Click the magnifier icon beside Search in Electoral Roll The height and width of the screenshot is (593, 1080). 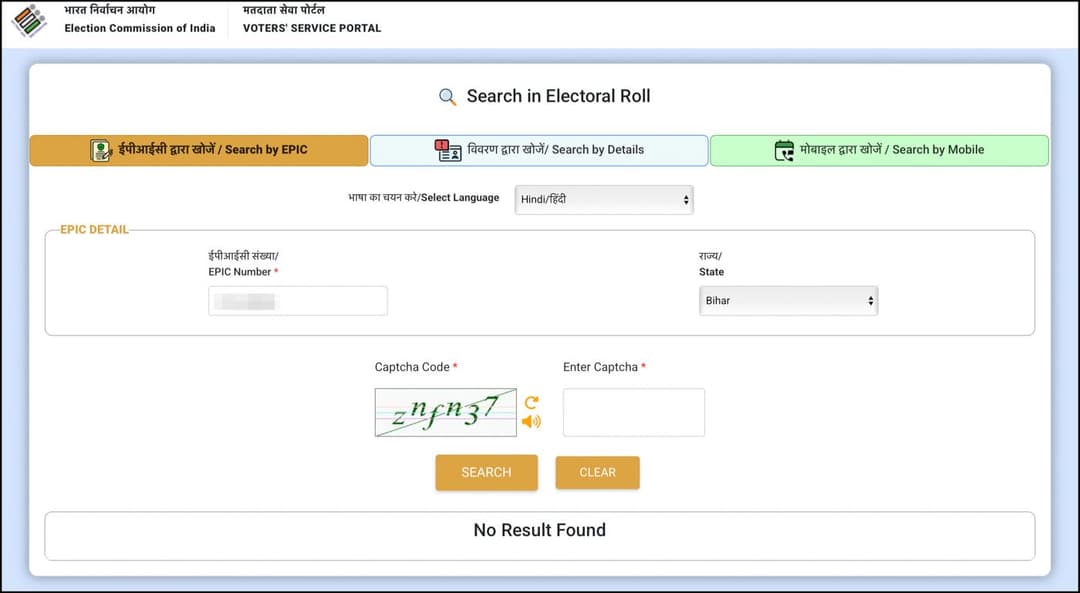click(447, 97)
